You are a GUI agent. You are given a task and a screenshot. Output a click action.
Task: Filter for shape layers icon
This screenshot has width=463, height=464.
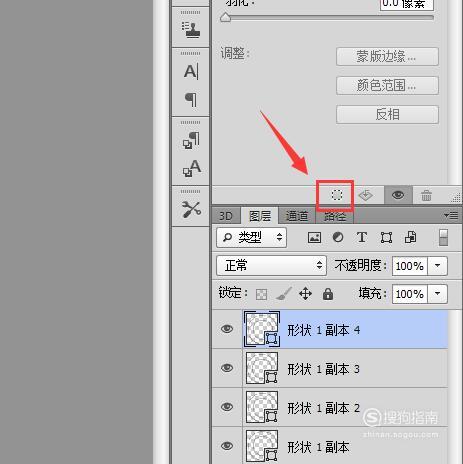coord(386,238)
